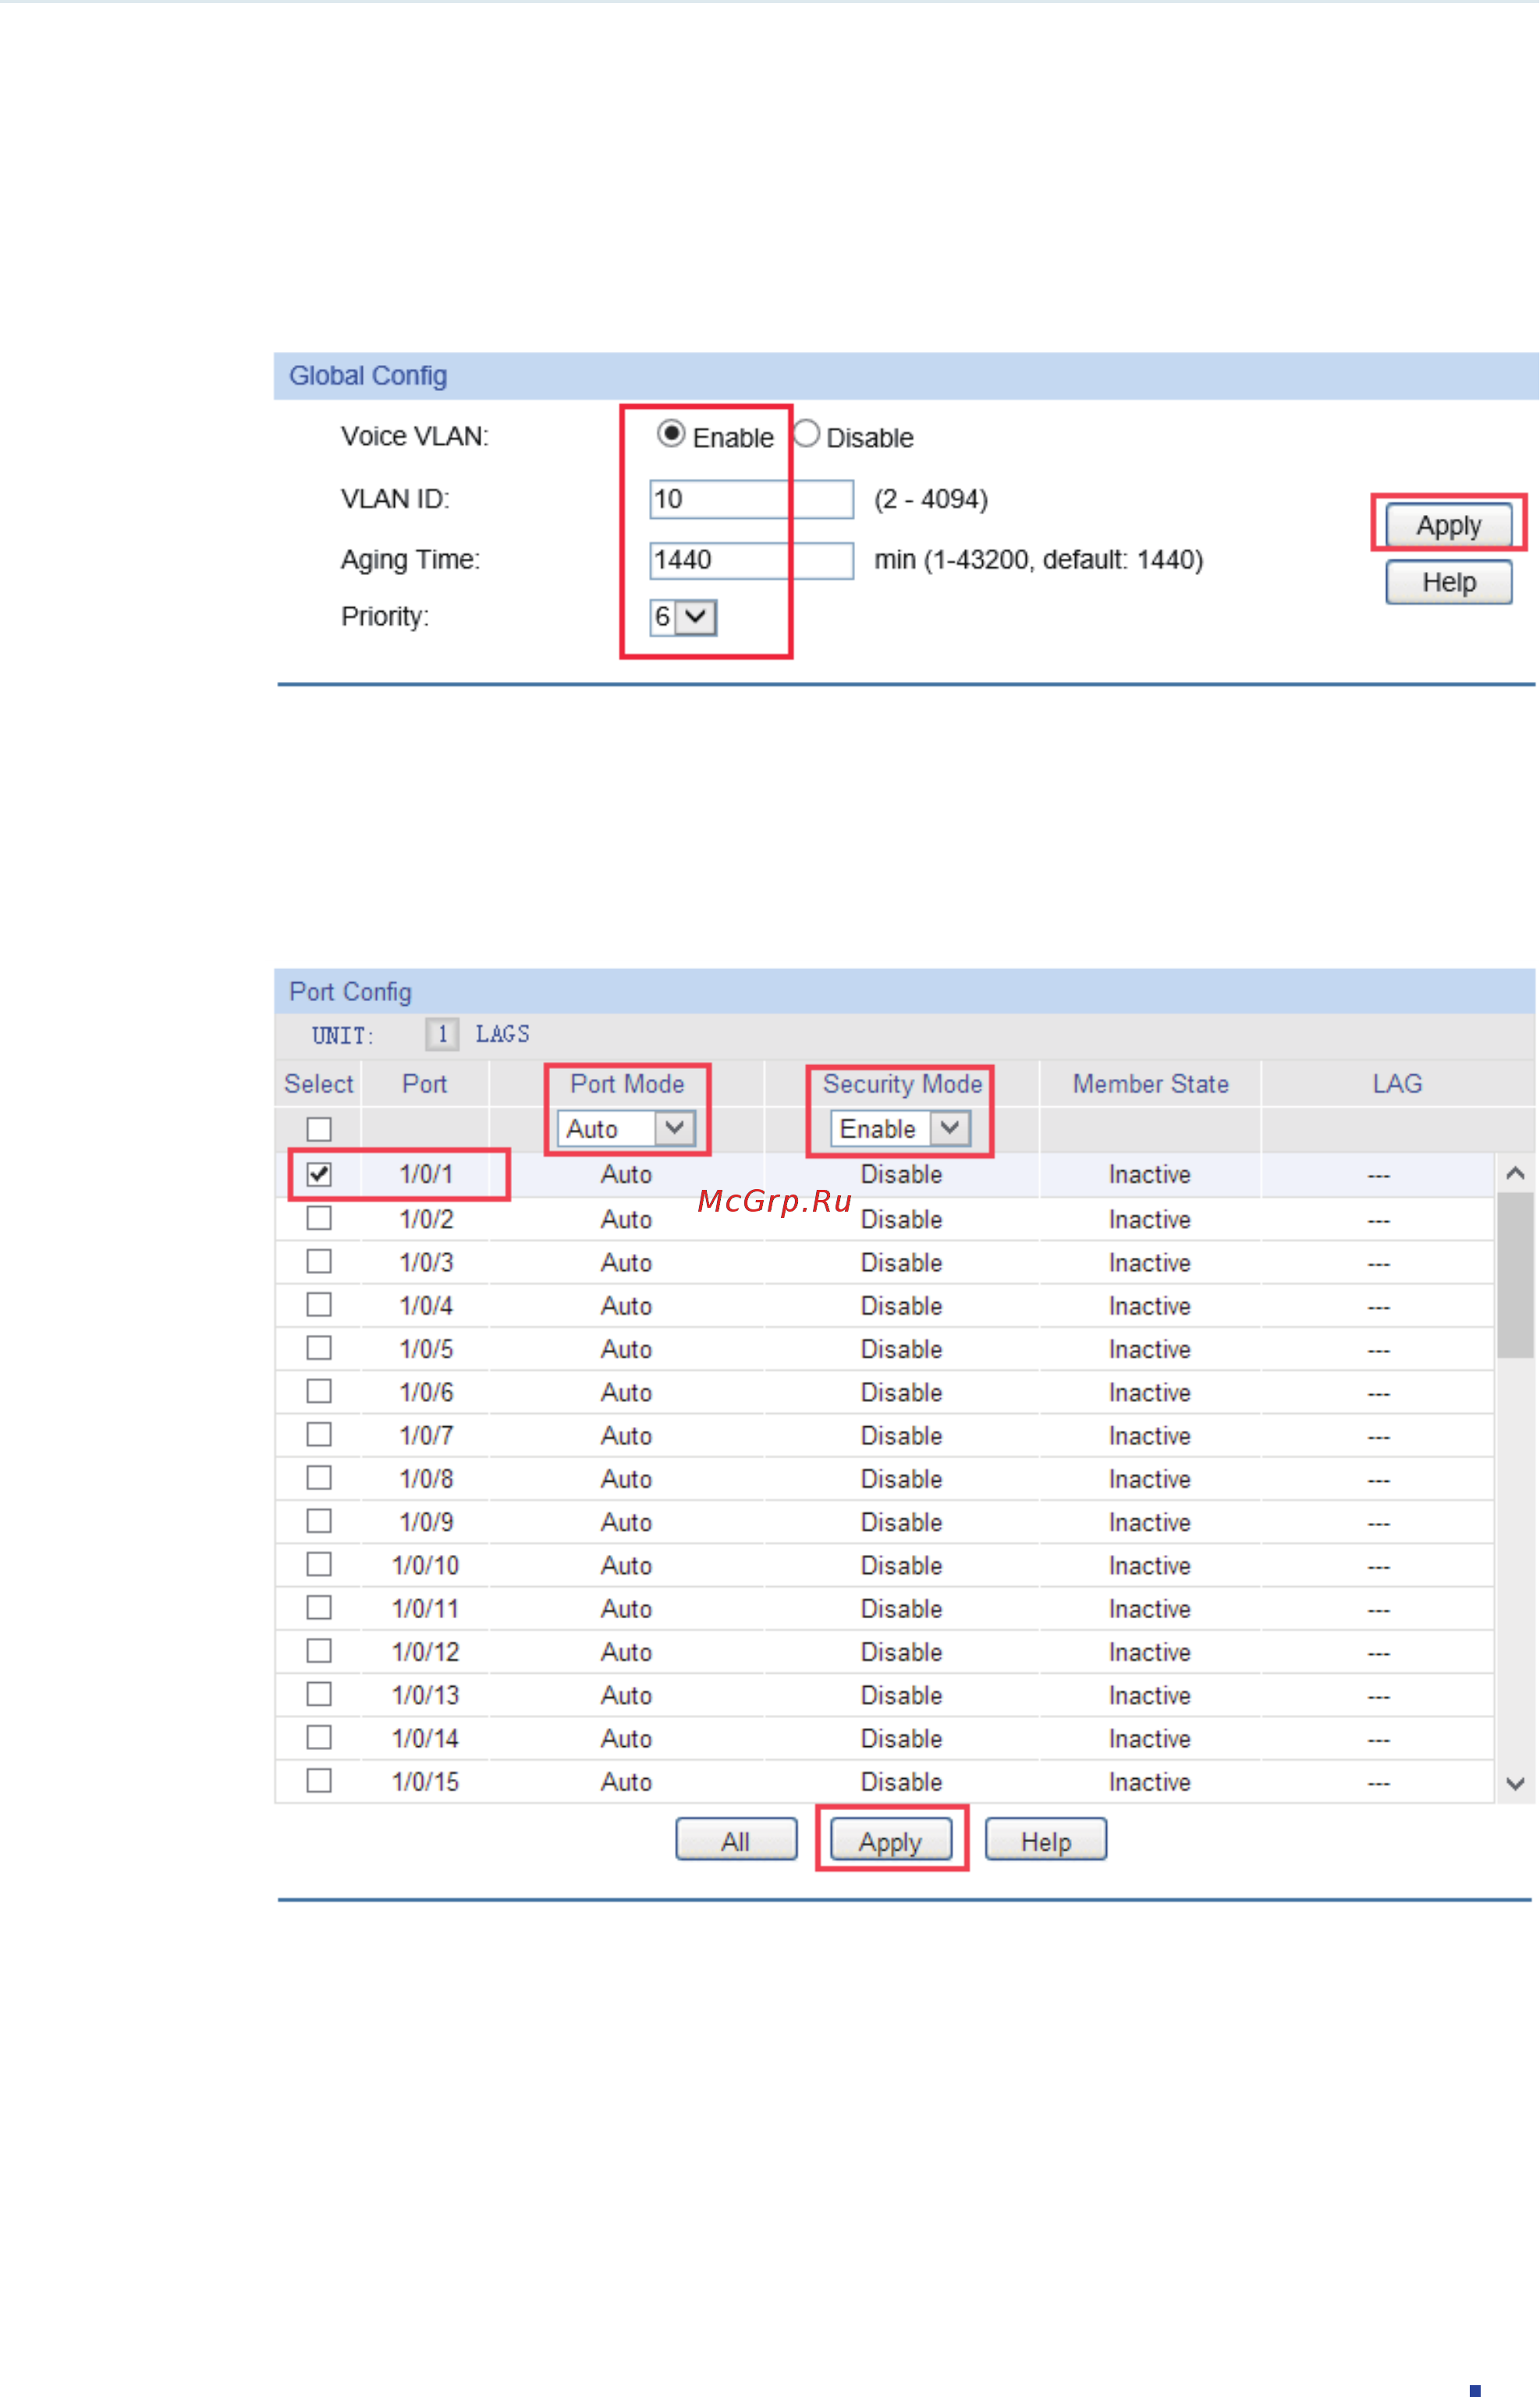Screen dimensions: 1540x2400
Task: Click port name 1/0/15
Action: tap(425, 1782)
